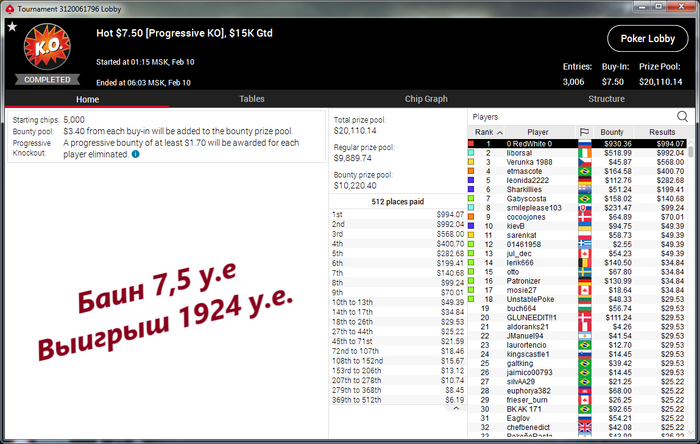Viewport: 700px width, 444px height.
Task: Click the favorite star icon
Action: tap(12, 27)
